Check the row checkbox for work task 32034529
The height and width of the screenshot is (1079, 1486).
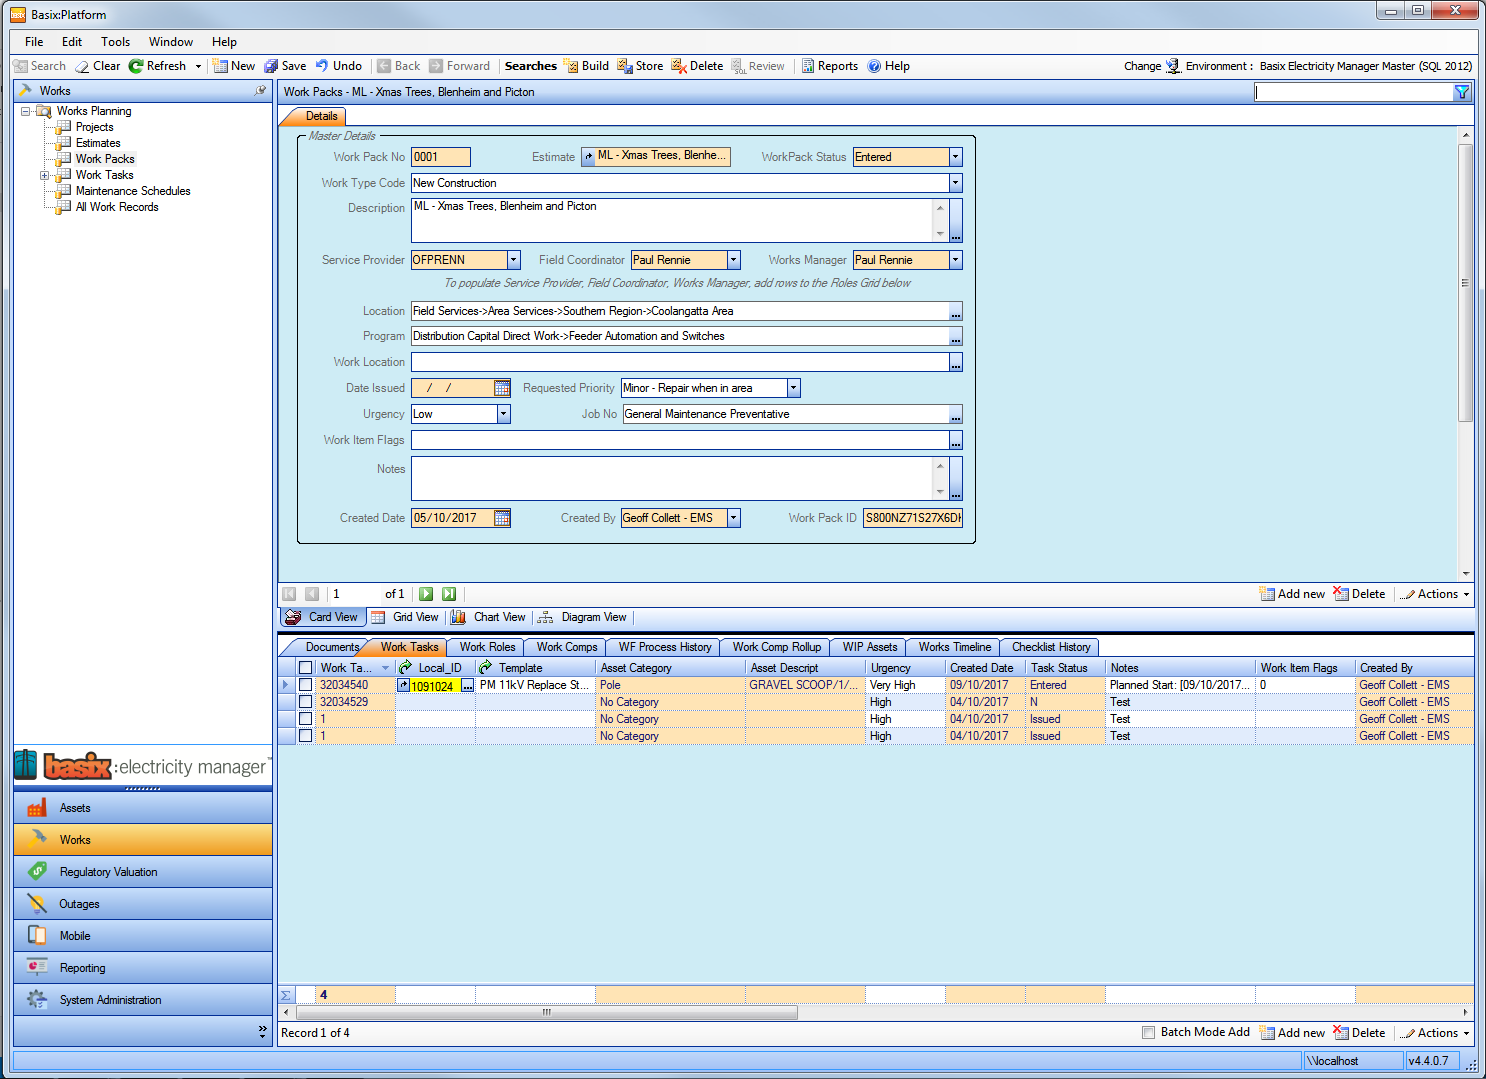click(305, 701)
